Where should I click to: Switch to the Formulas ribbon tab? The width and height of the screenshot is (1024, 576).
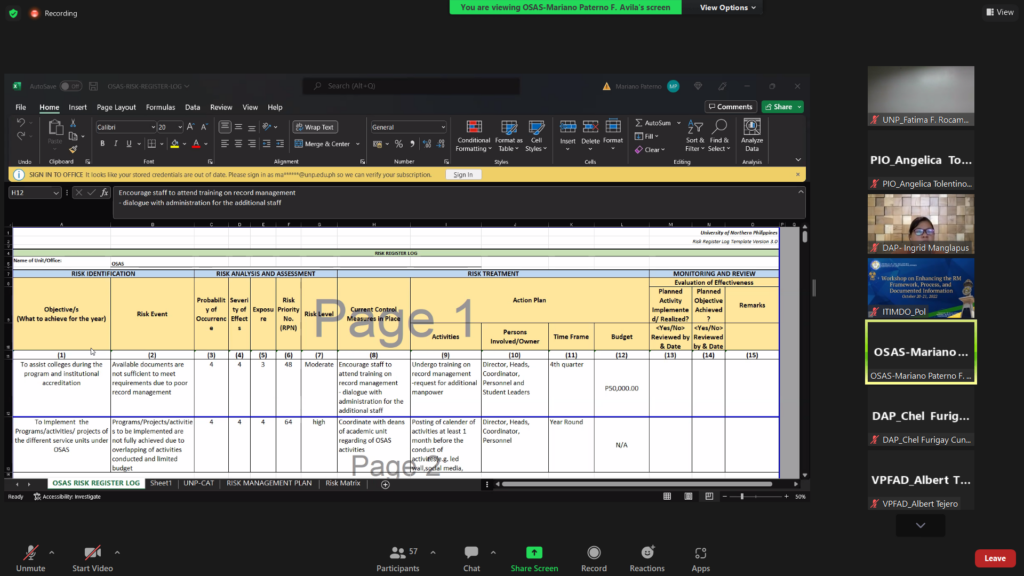(160, 107)
